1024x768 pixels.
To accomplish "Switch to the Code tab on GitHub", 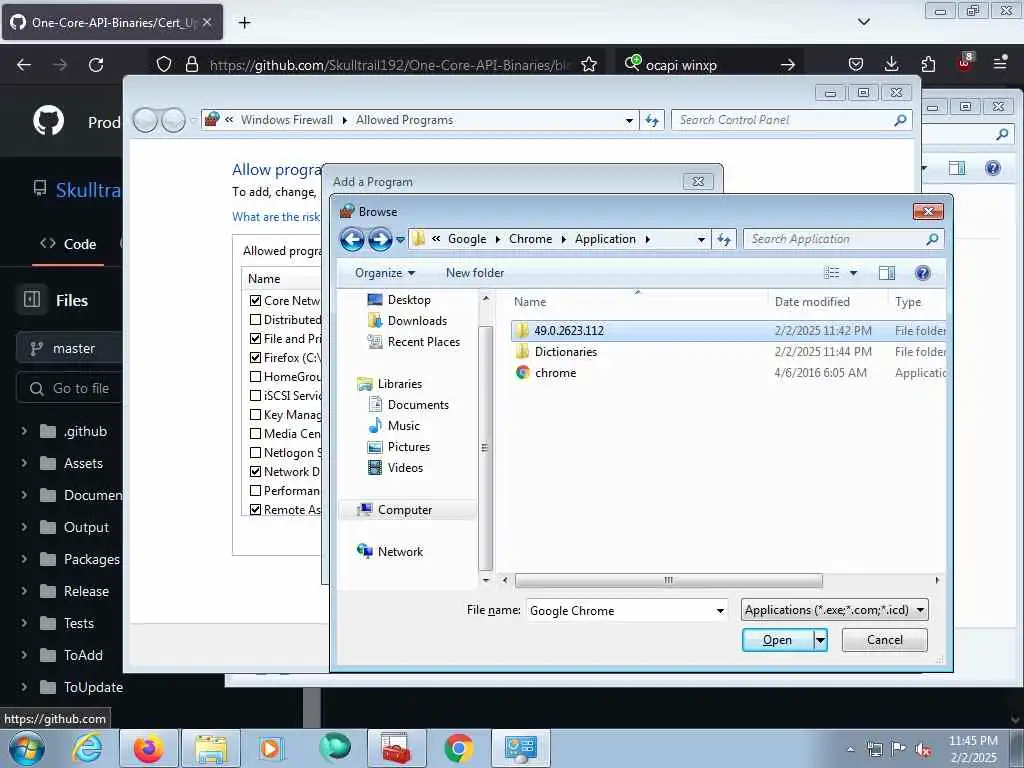I will tap(68, 244).
